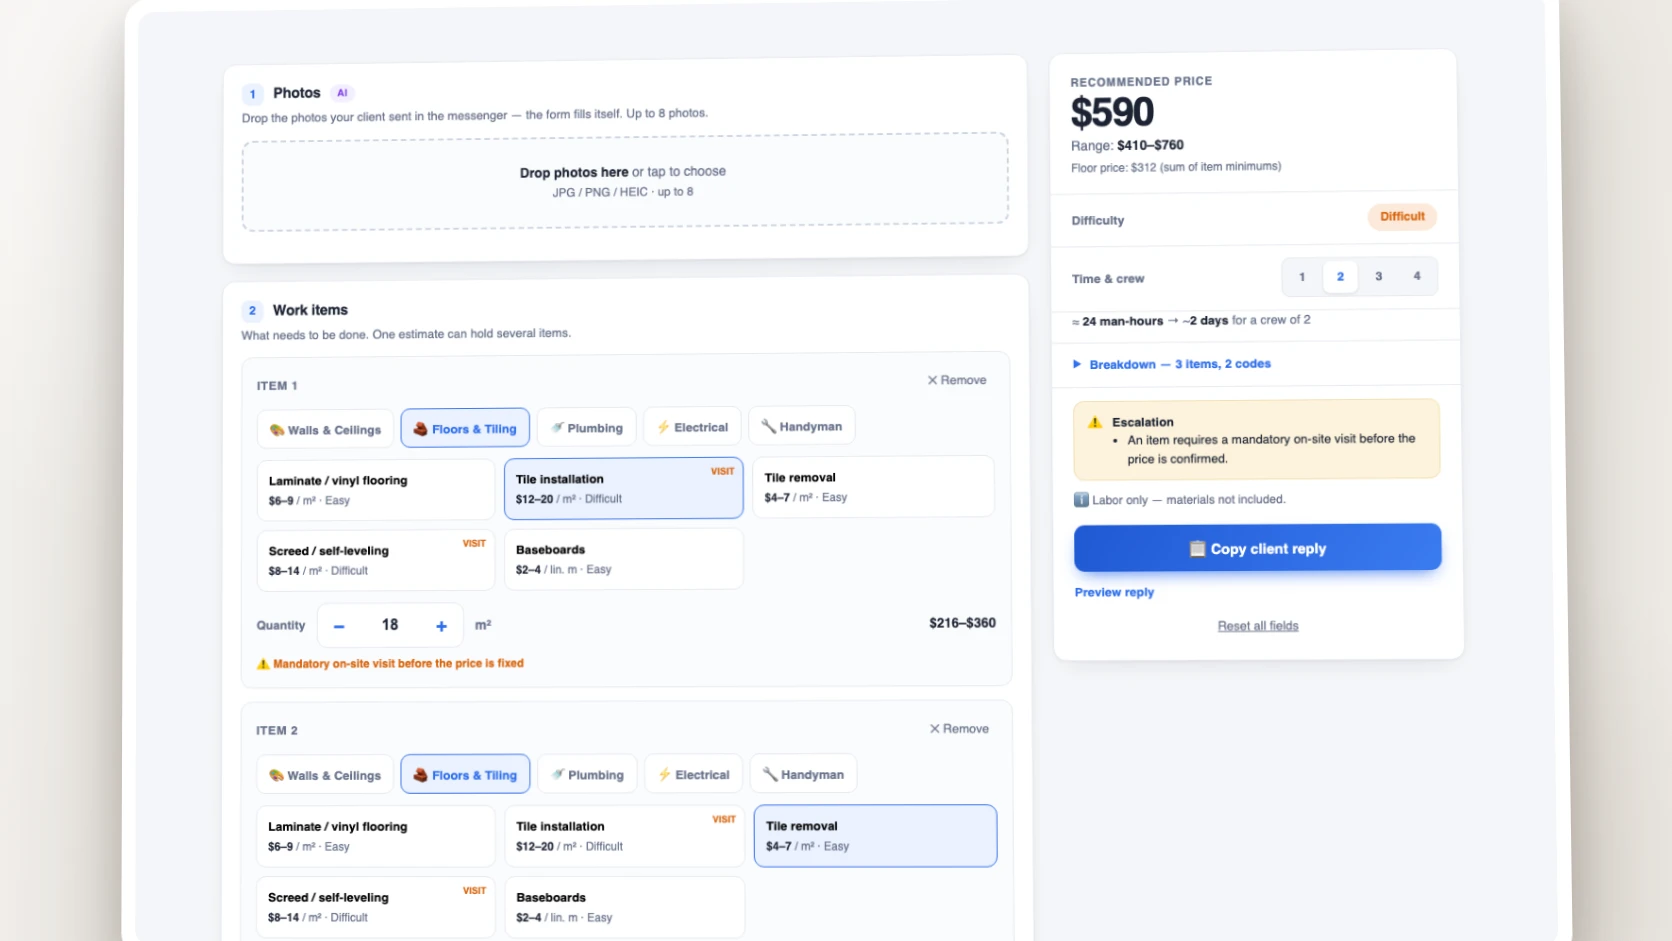This screenshot has height=941, width=1672.
Task: Click the warning icon beside Mandatory on-site visit
Action: coord(263,664)
